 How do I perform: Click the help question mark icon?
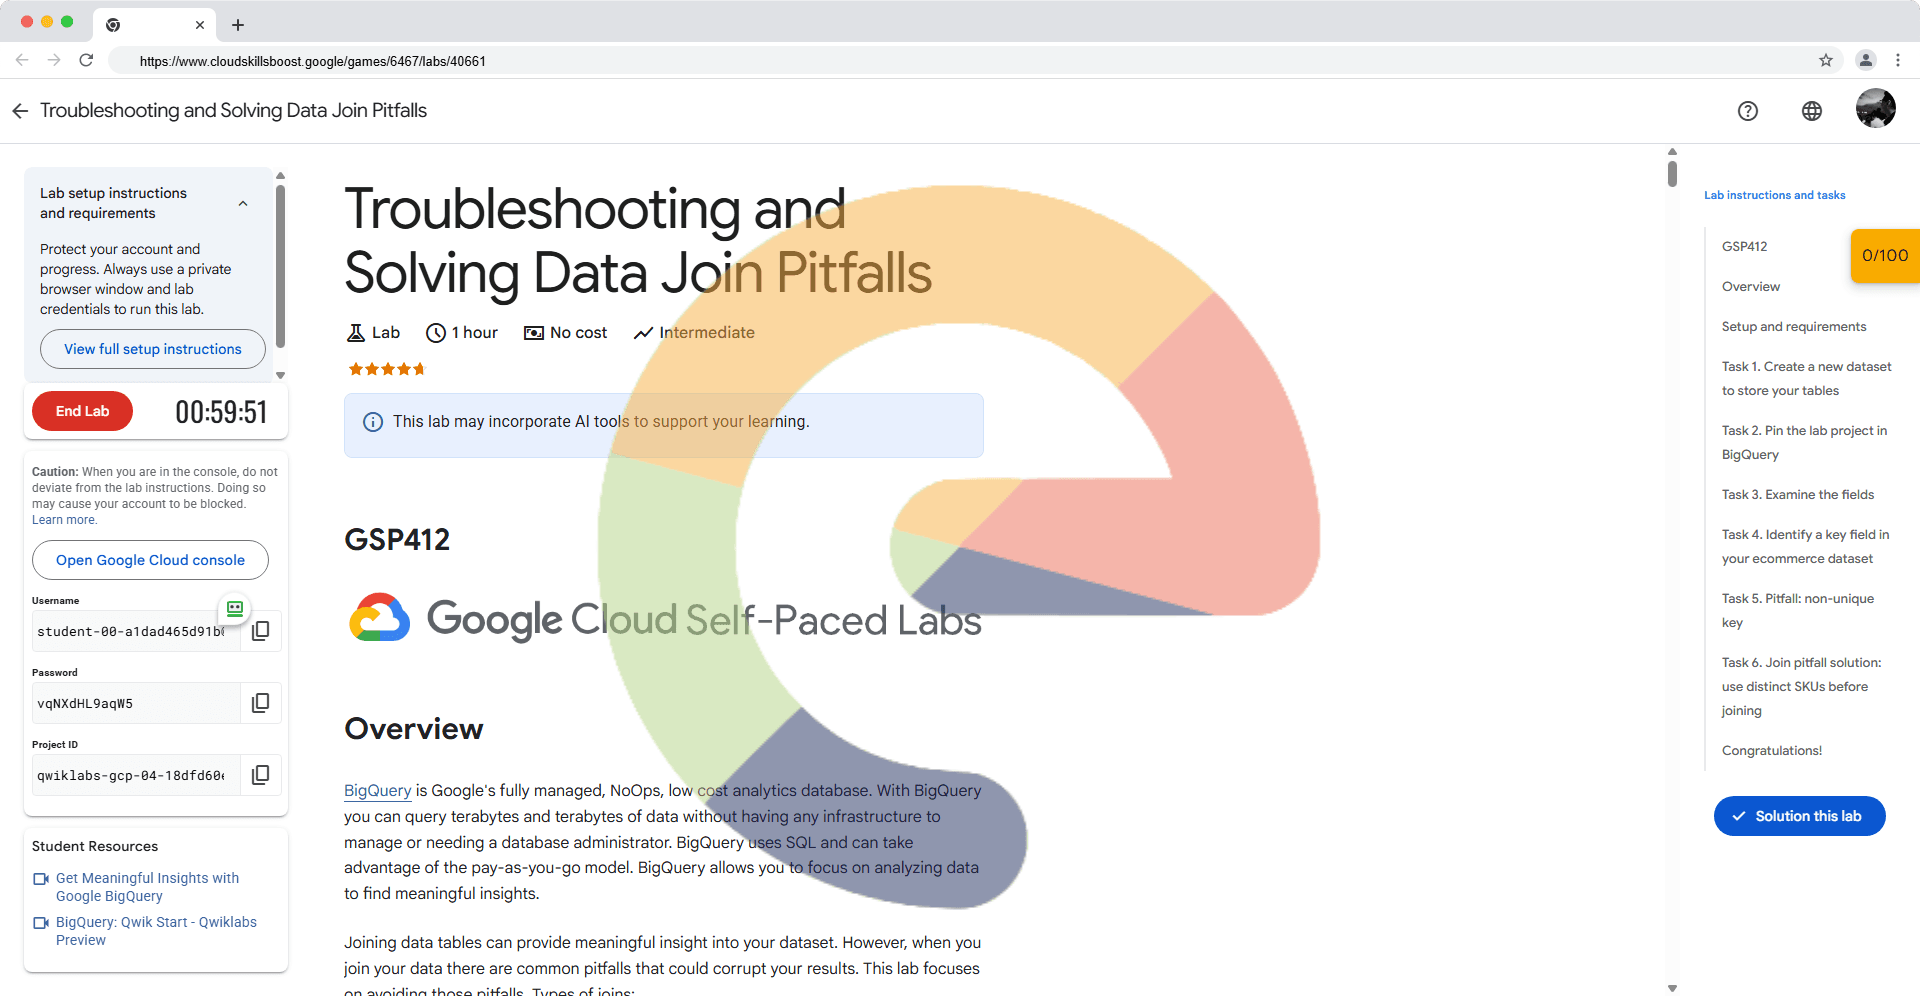[1747, 111]
